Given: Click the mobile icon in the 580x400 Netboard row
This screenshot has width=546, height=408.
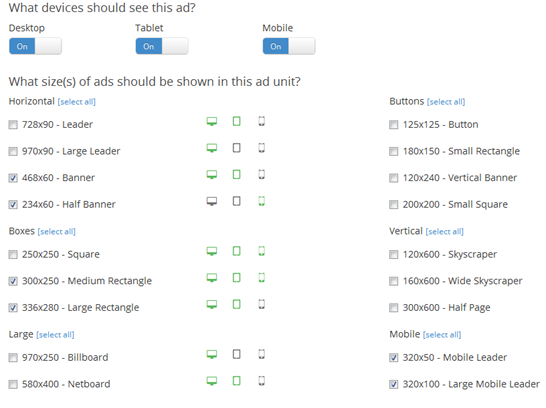Looking at the screenshot, I should pos(262,381).
